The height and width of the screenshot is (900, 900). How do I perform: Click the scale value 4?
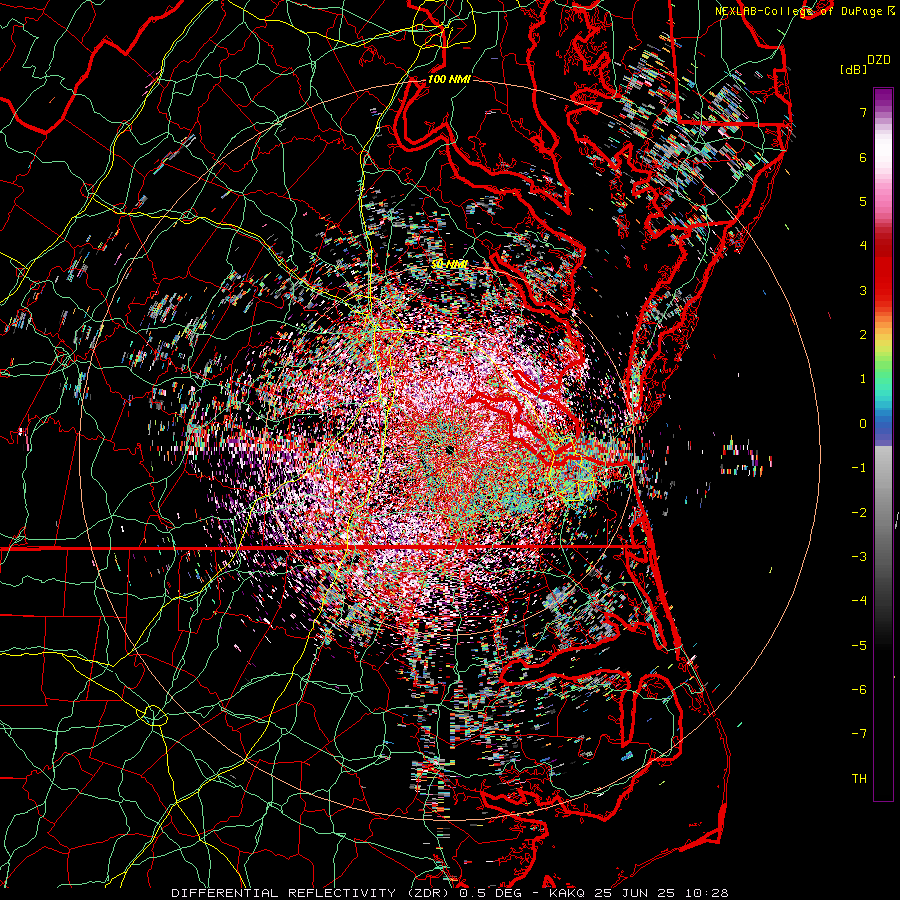click(x=863, y=246)
